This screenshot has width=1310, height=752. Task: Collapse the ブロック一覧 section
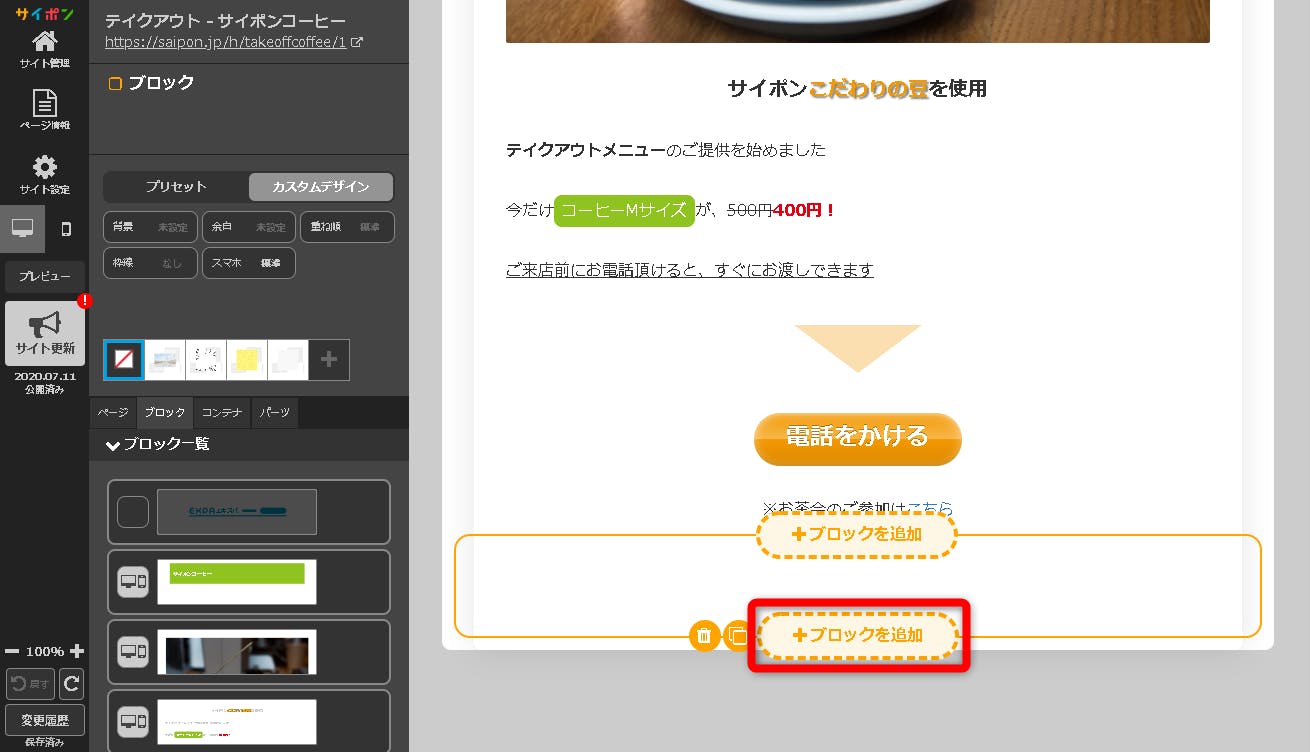point(113,444)
